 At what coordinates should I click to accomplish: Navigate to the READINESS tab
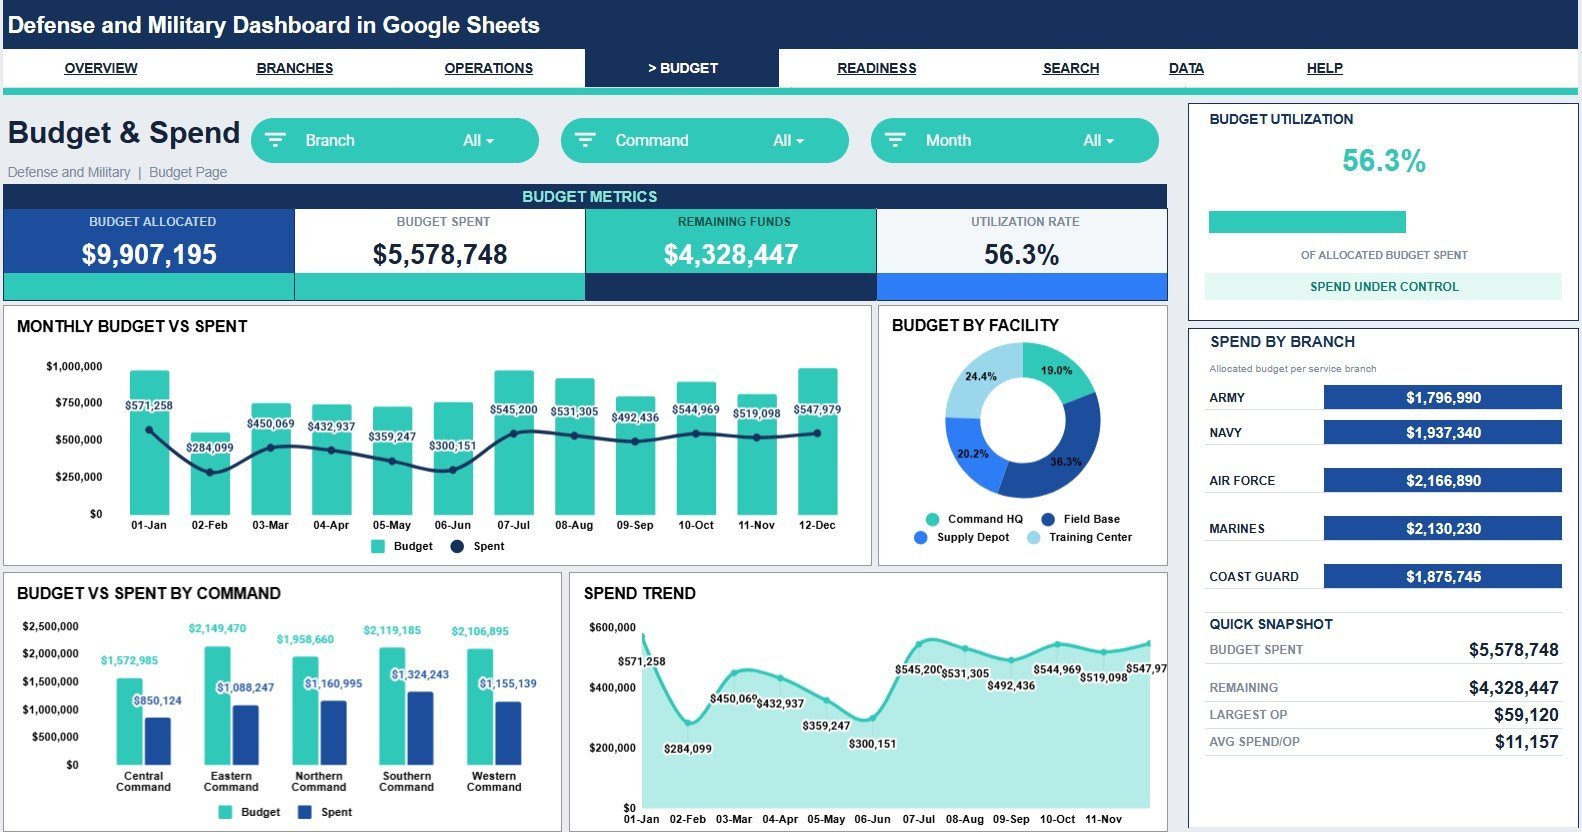tap(877, 68)
